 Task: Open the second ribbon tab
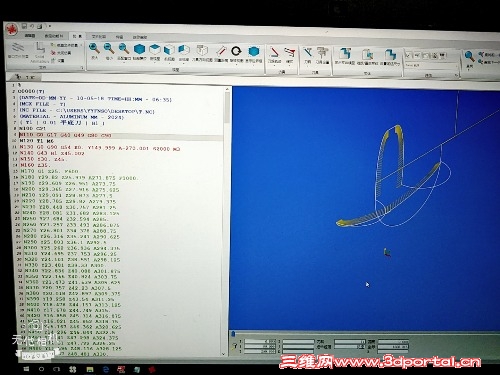(x=53, y=36)
